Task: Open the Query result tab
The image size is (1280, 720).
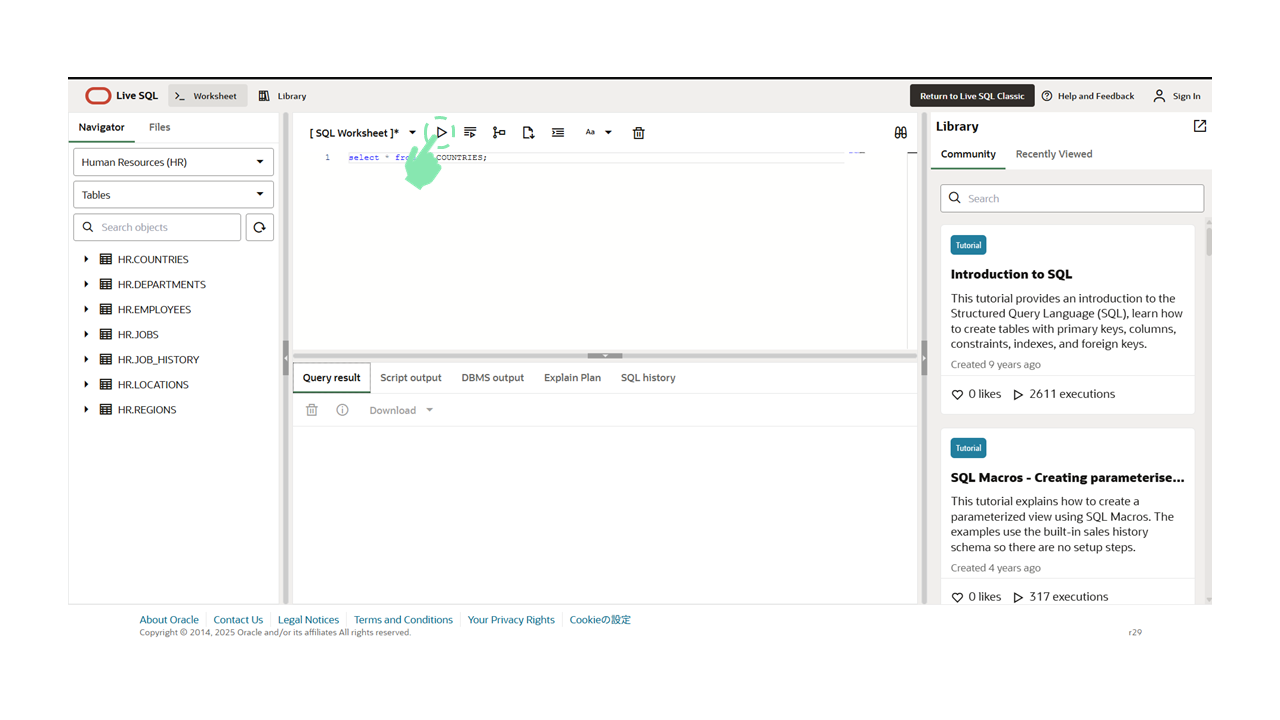Action: [x=331, y=378]
